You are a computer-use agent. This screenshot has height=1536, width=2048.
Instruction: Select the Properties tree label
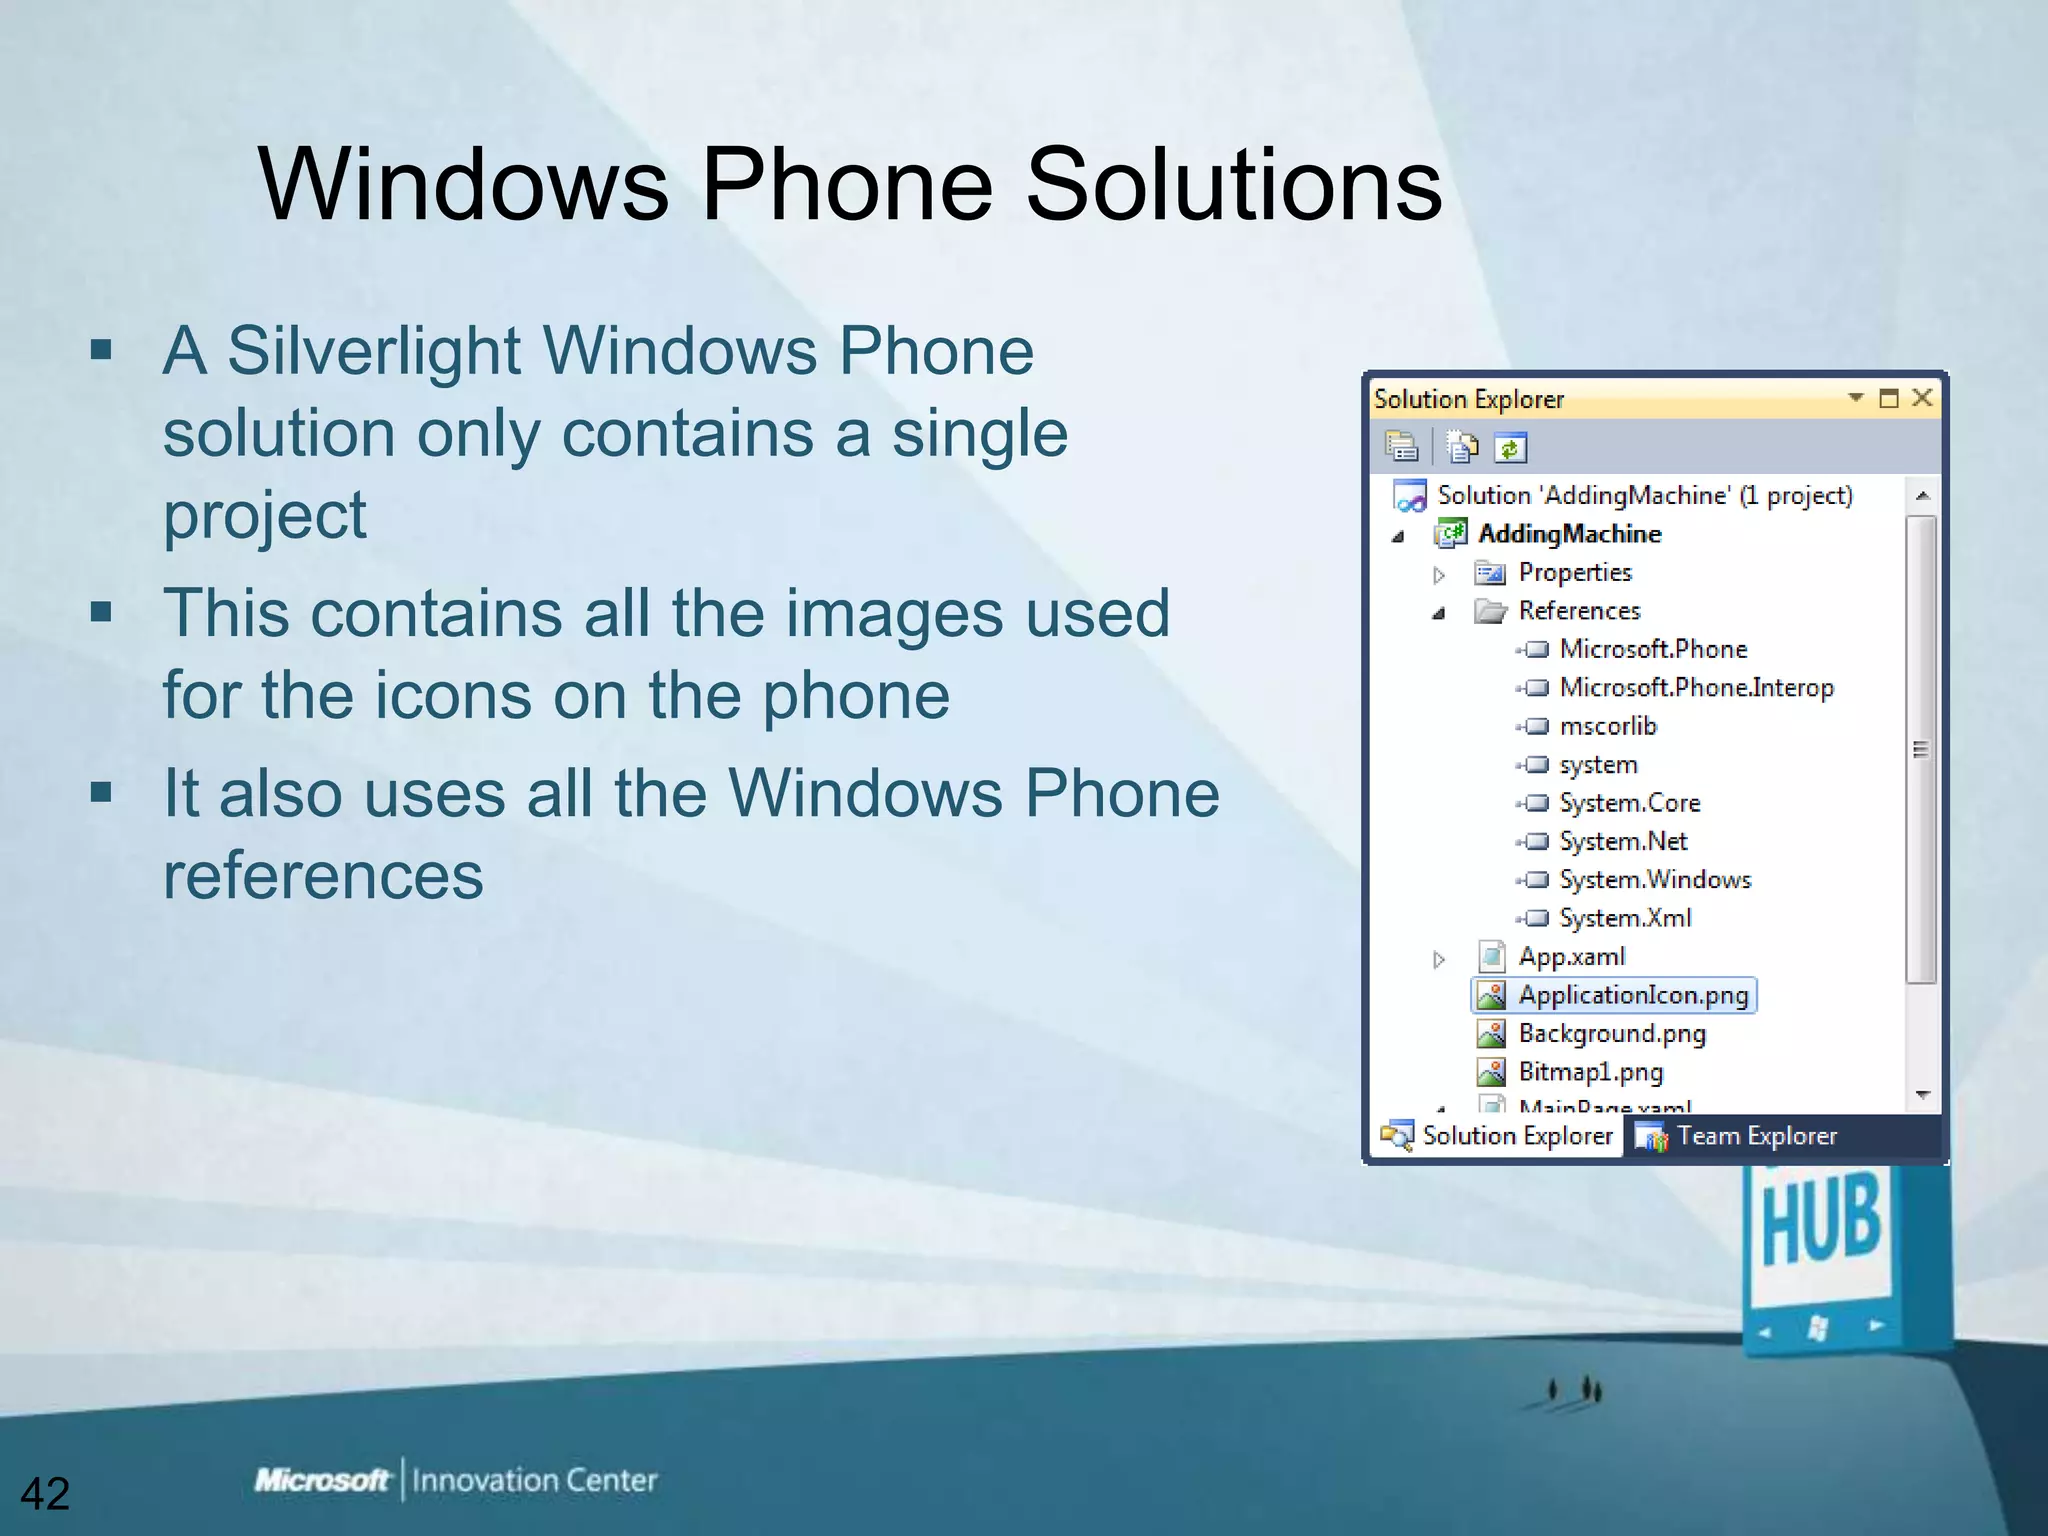pos(1575,573)
